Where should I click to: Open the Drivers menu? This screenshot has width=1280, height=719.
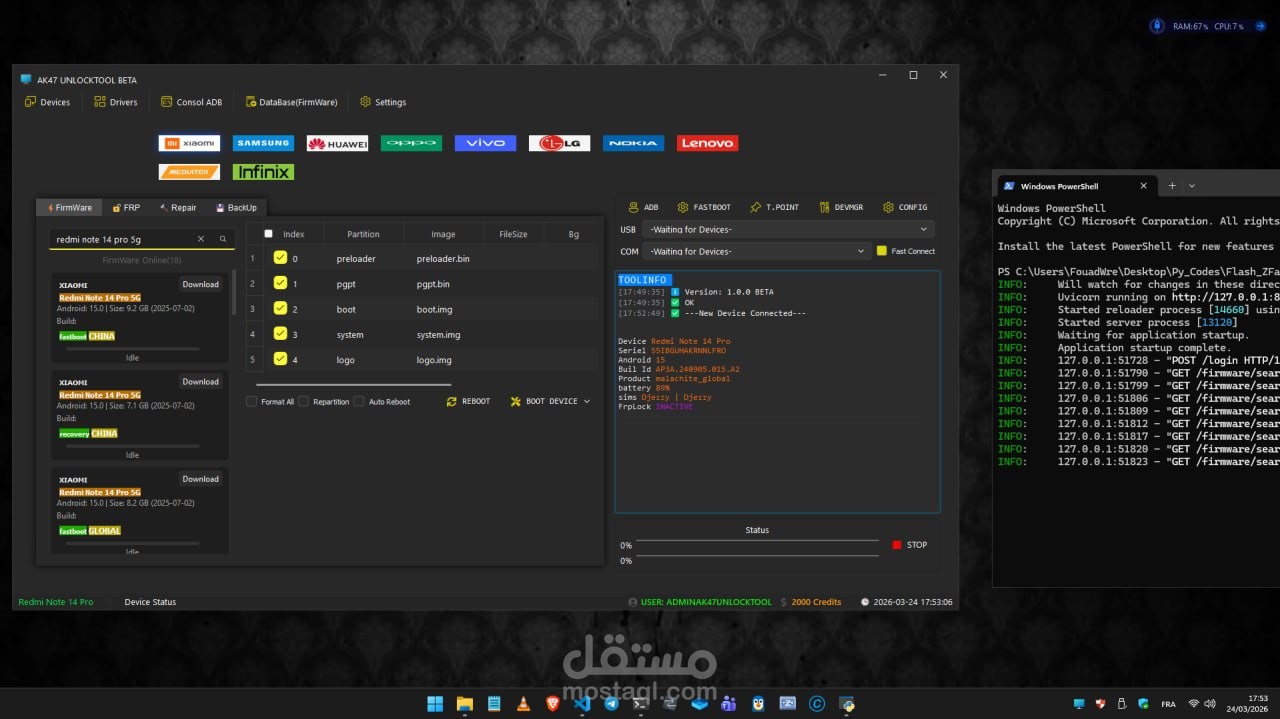(116, 102)
